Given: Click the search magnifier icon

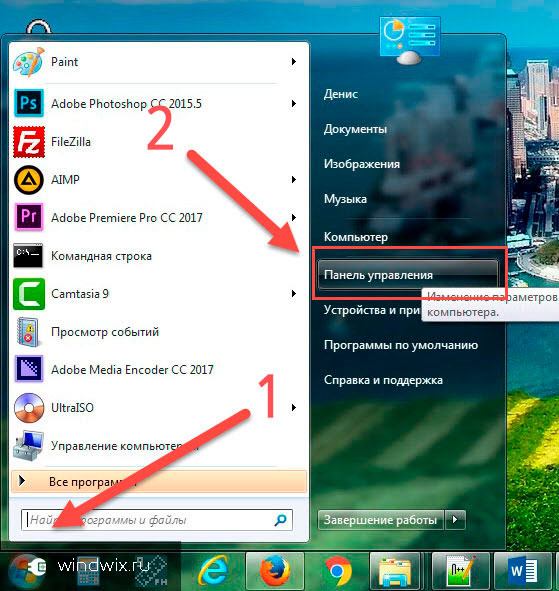Looking at the screenshot, I should click(x=280, y=520).
